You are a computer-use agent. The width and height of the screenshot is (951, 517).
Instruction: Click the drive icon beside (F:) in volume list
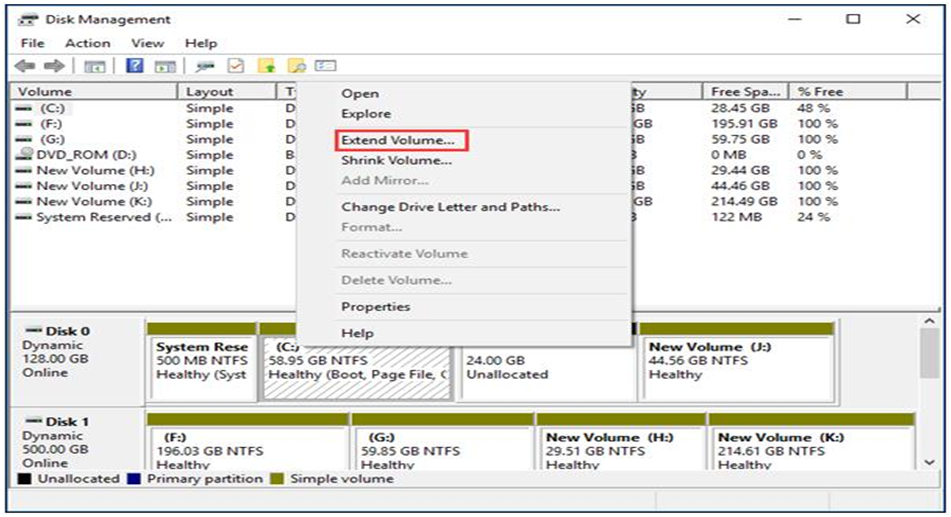point(24,124)
